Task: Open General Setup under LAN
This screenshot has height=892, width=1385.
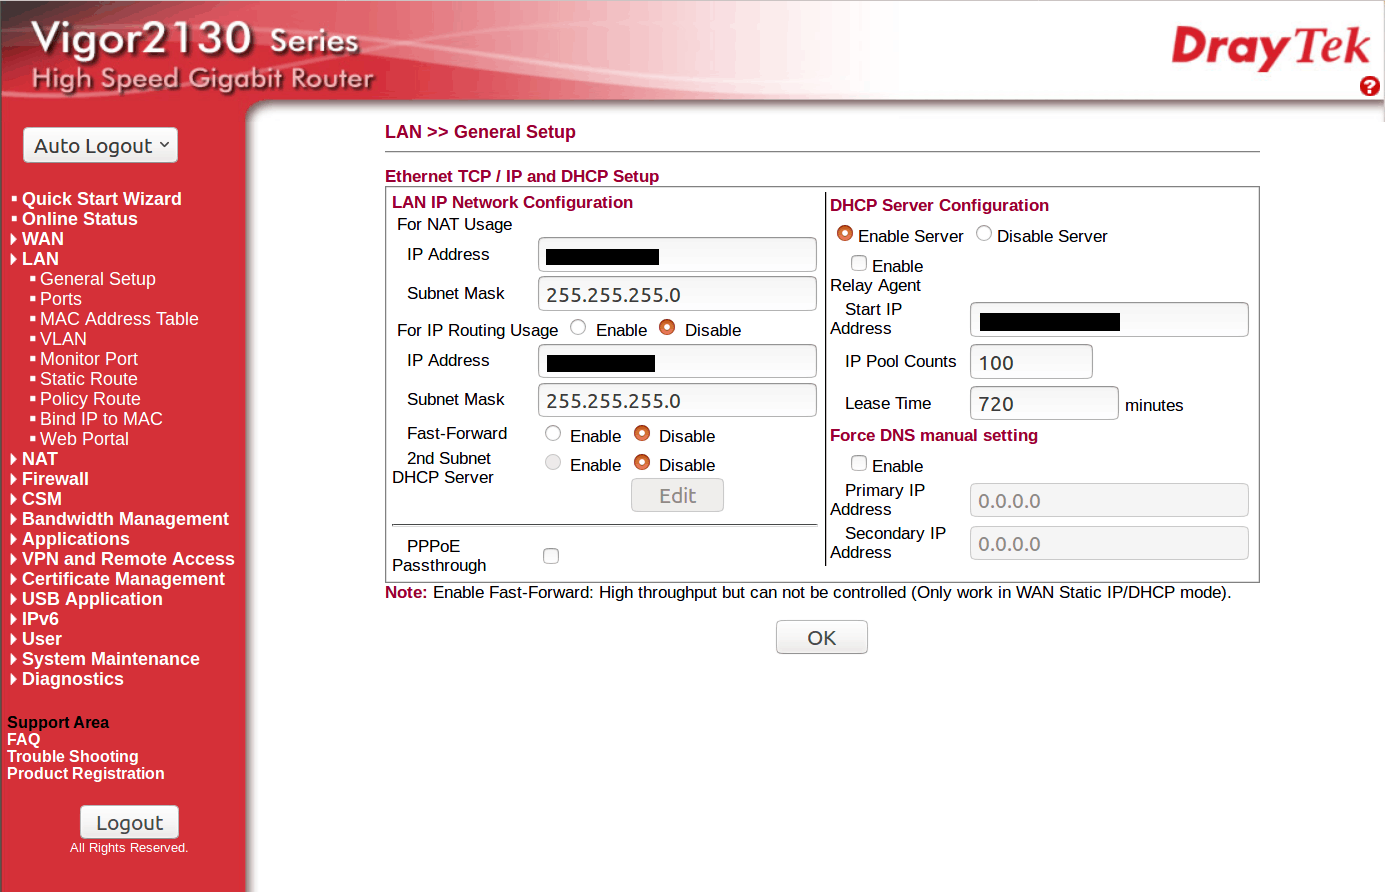Action: pos(98,279)
